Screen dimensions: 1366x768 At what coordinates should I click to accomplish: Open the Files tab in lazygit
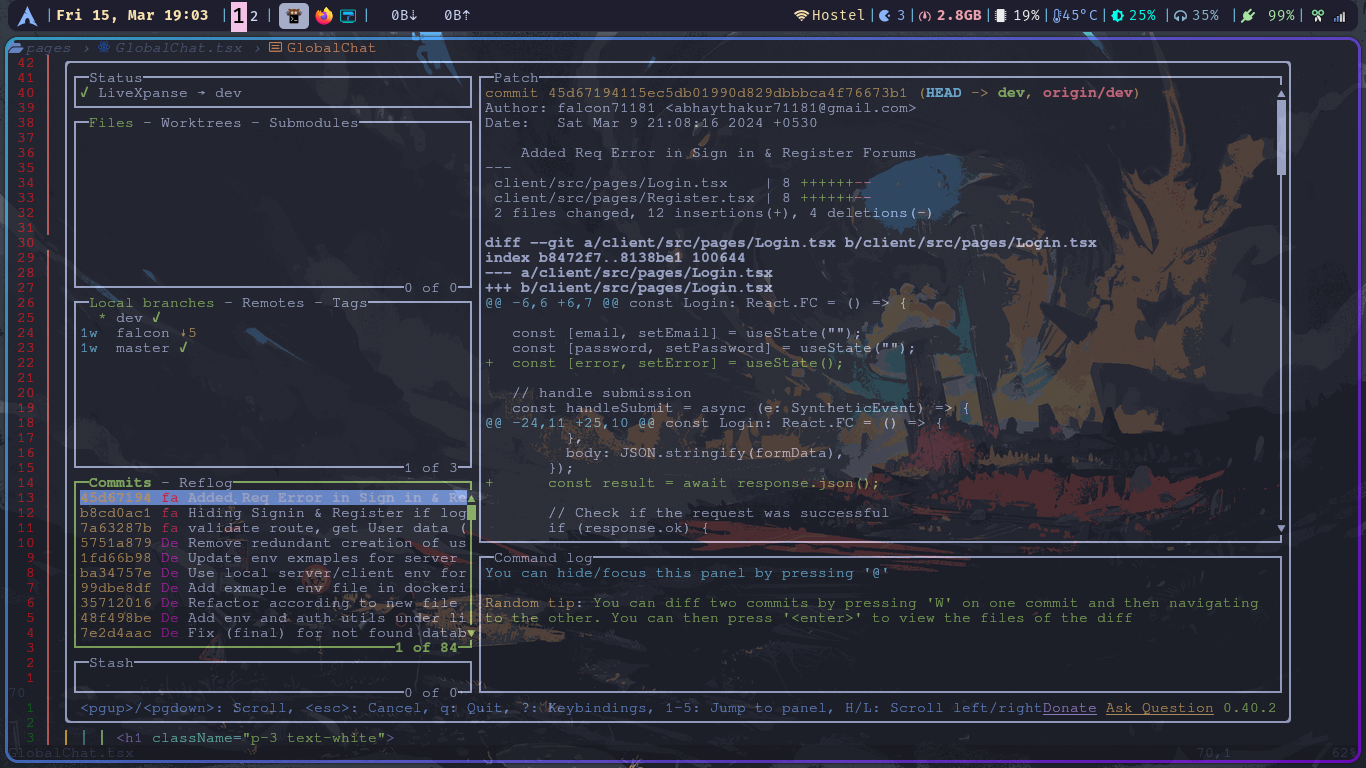click(111, 123)
